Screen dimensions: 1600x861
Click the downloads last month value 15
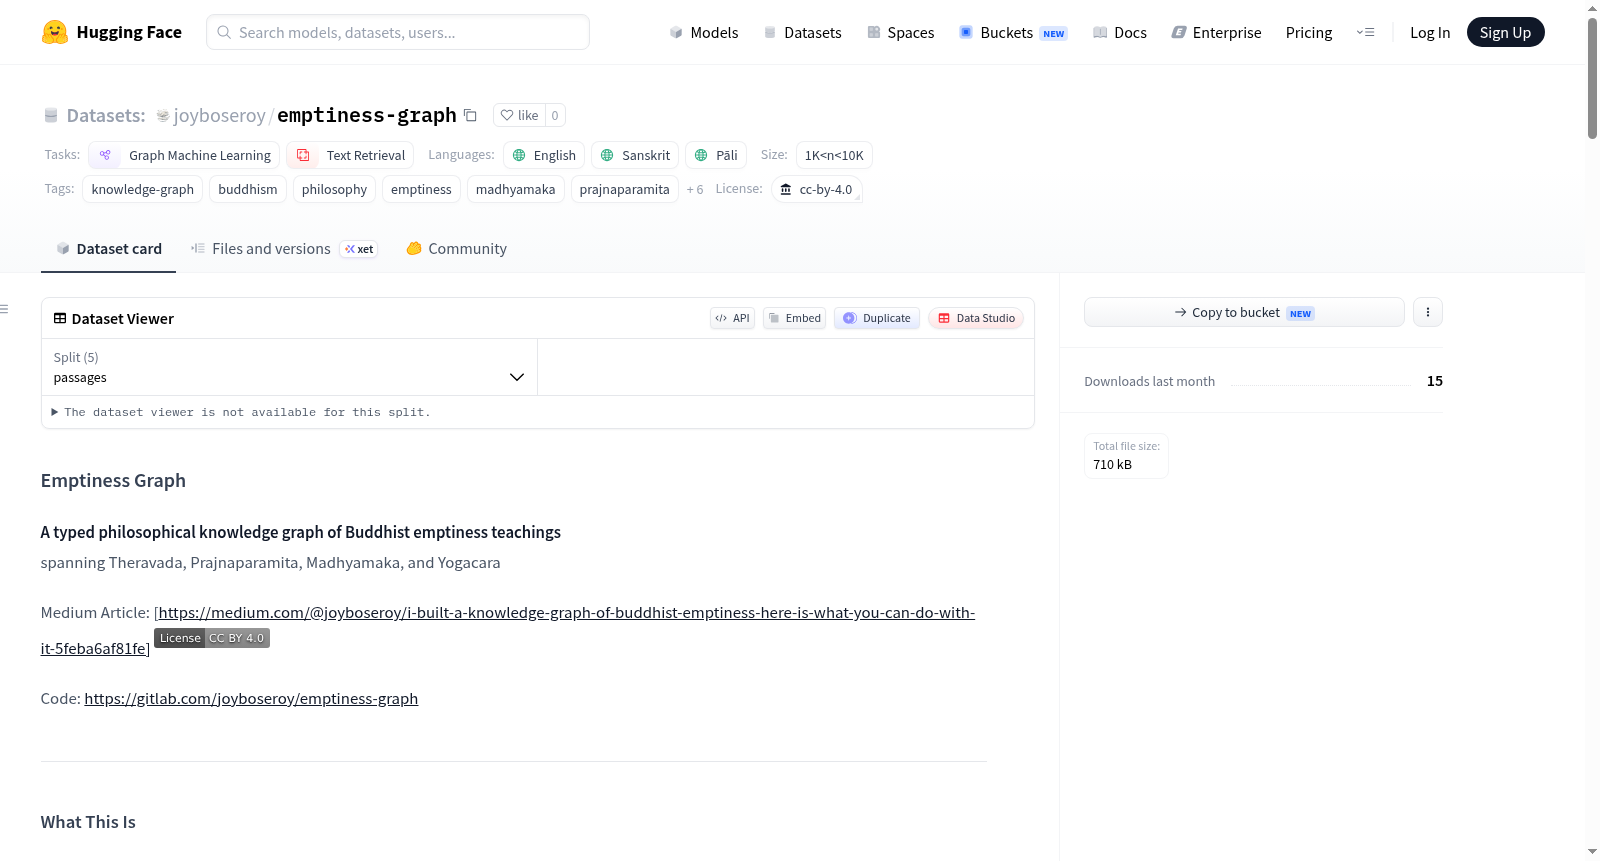click(x=1435, y=381)
